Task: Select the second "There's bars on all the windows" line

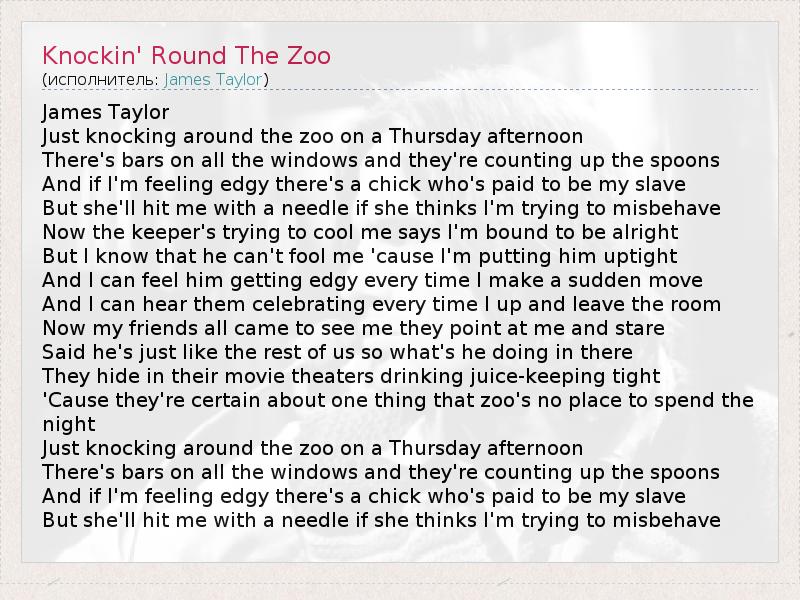Action: [x=381, y=472]
